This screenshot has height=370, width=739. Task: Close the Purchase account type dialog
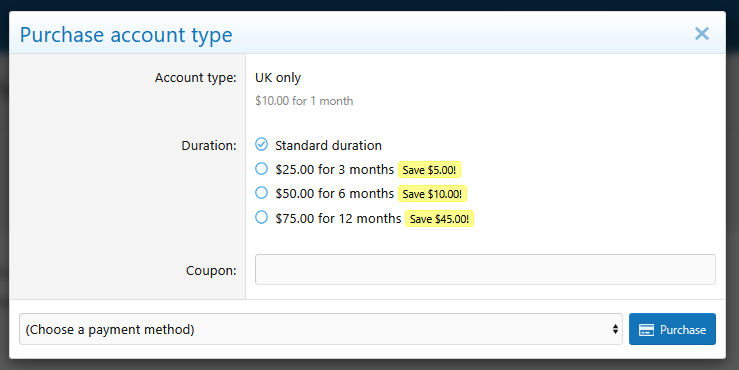(x=701, y=33)
